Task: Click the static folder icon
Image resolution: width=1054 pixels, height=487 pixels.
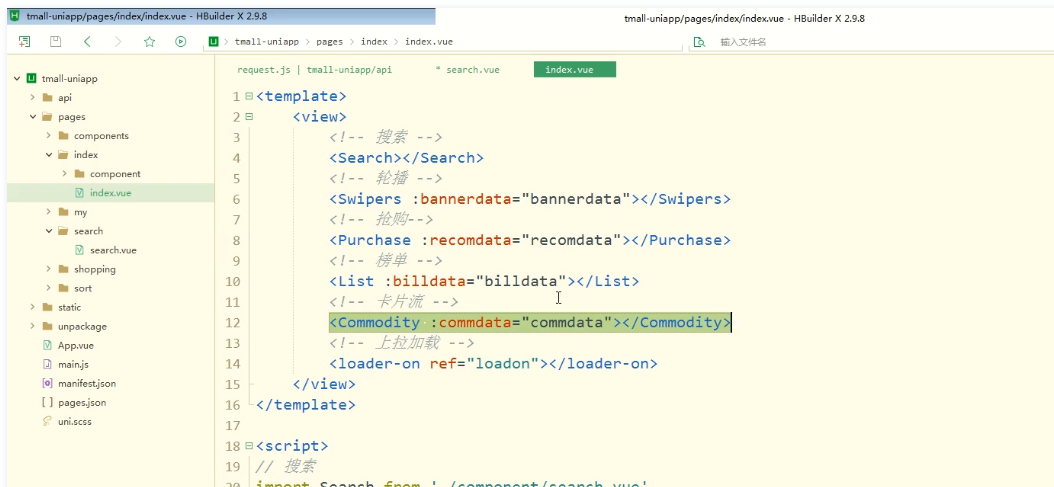Action: click(x=46, y=307)
